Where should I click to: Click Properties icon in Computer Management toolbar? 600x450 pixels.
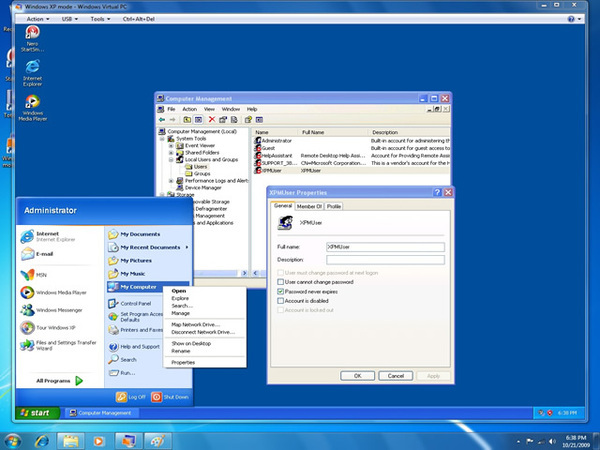[223, 120]
